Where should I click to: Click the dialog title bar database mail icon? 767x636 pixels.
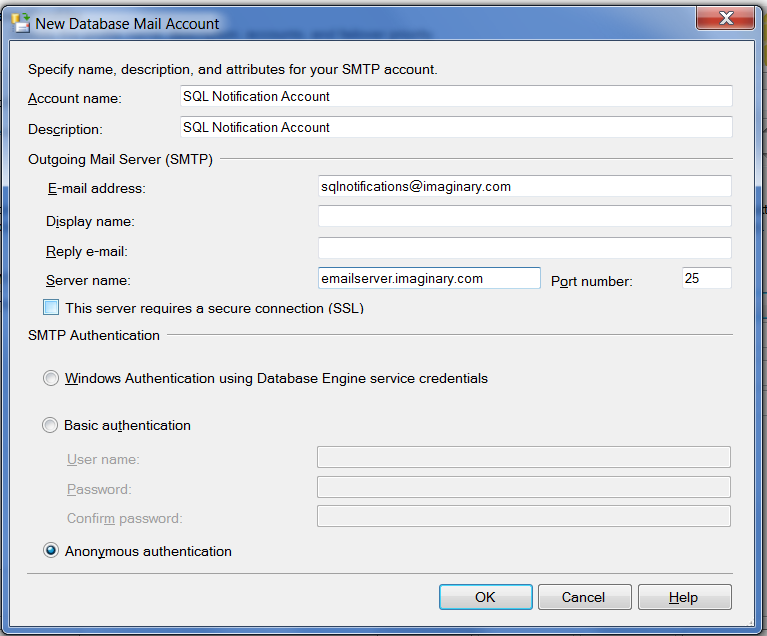[x=20, y=22]
